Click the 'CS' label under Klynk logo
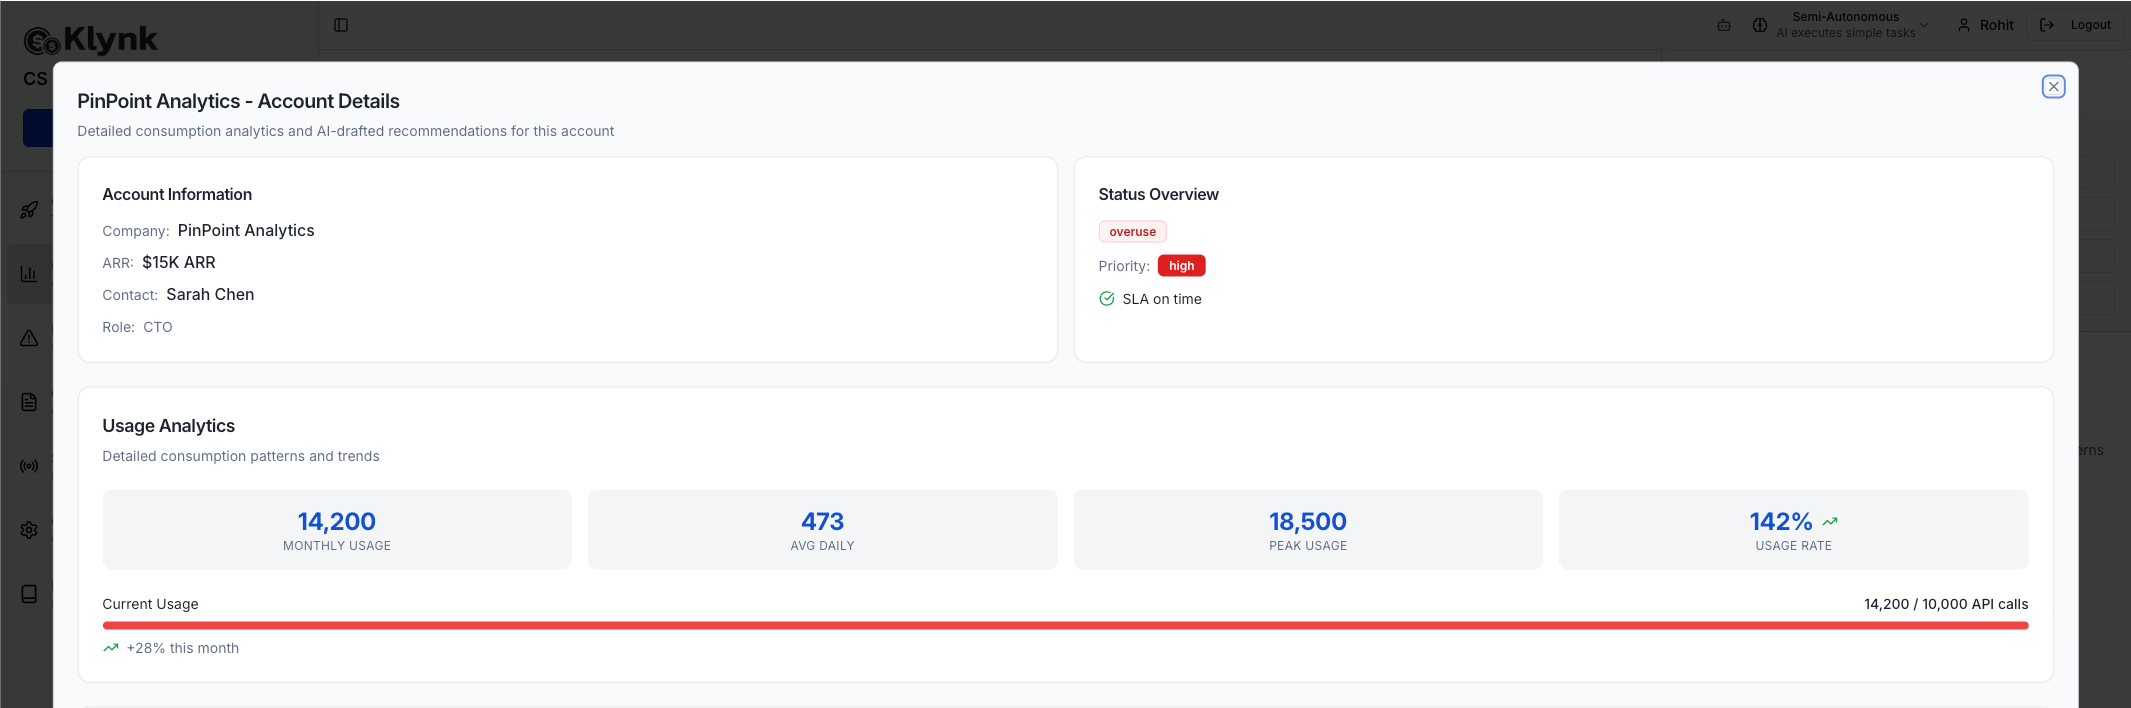 pos(35,79)
